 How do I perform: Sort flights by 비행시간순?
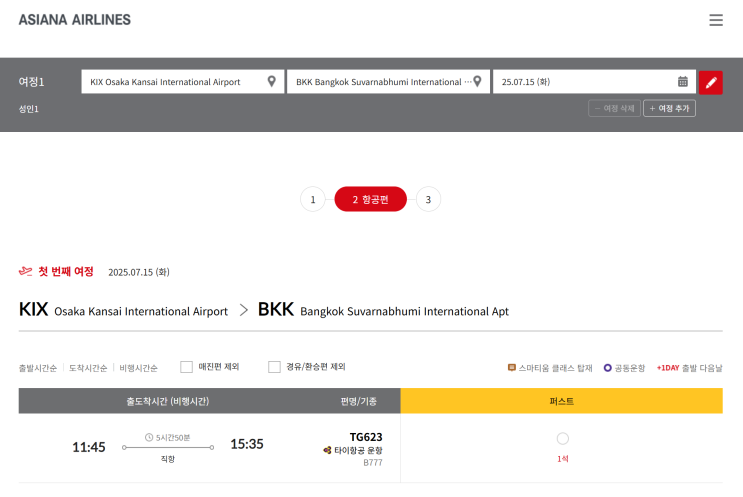pyautogui.click(x=138, y=368)
